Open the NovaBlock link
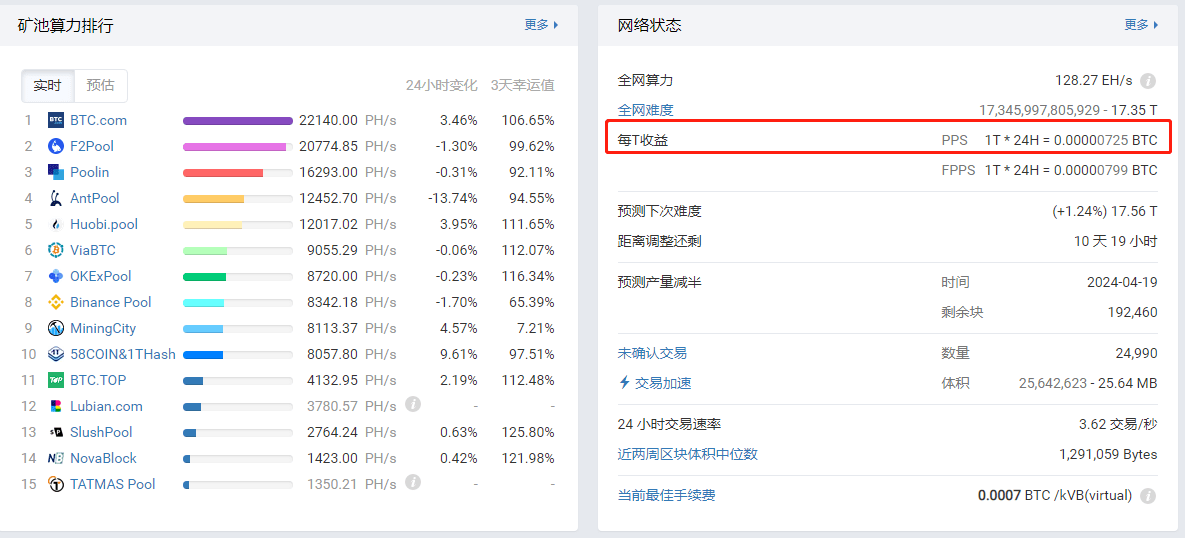This screenshot has width=1185, height=538. (x=104, y=458)
